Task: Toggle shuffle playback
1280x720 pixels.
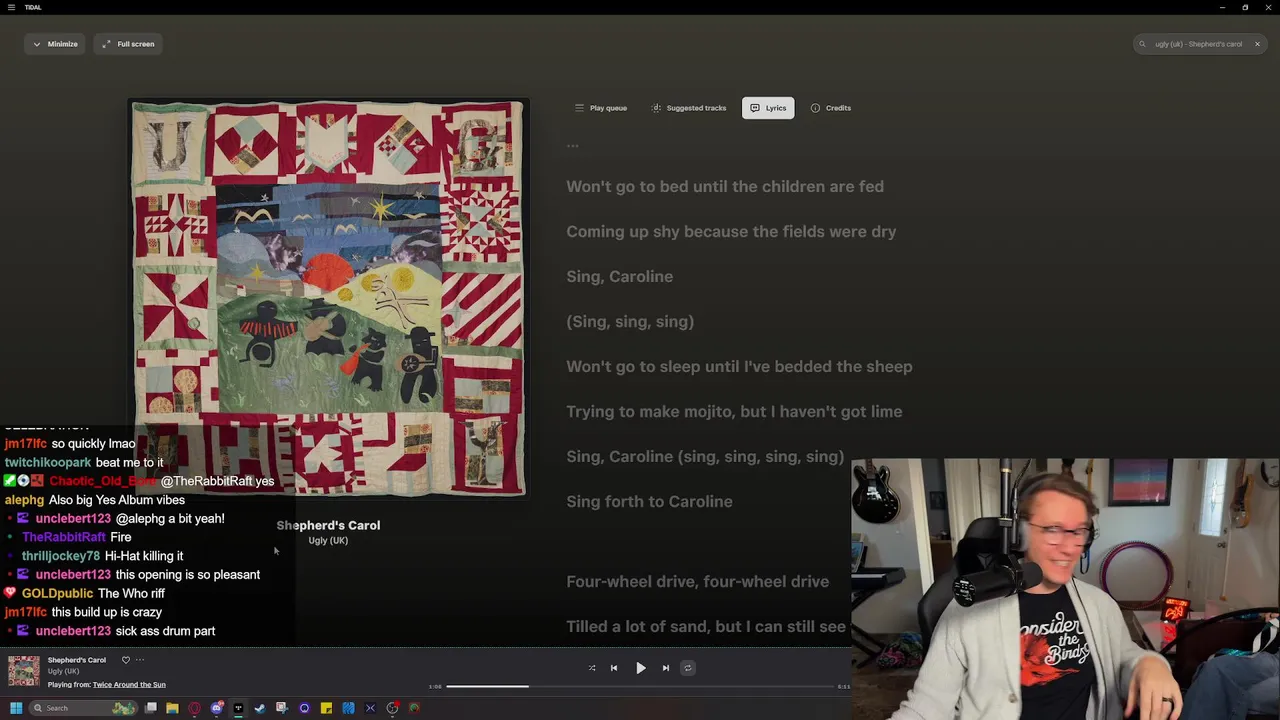Action: pos(592,668)
